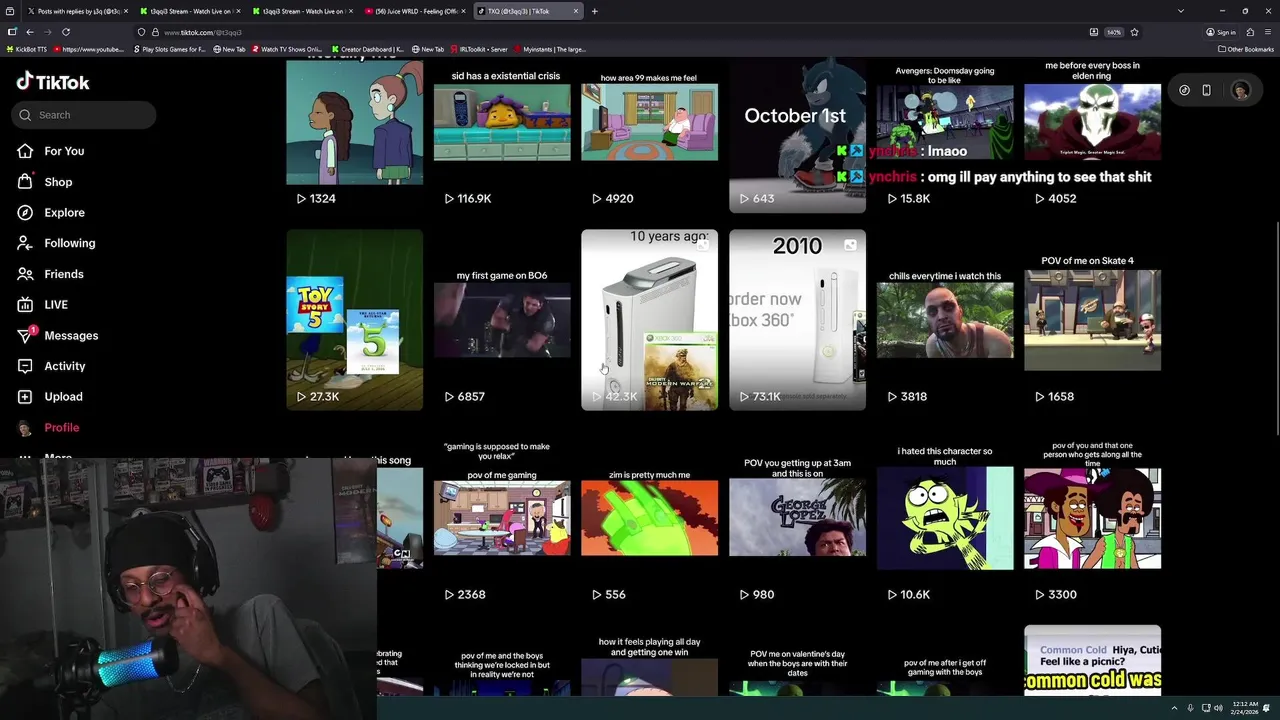
Task: Open 'how area 99 makes me feel' video
Action: tap(650, 122)
